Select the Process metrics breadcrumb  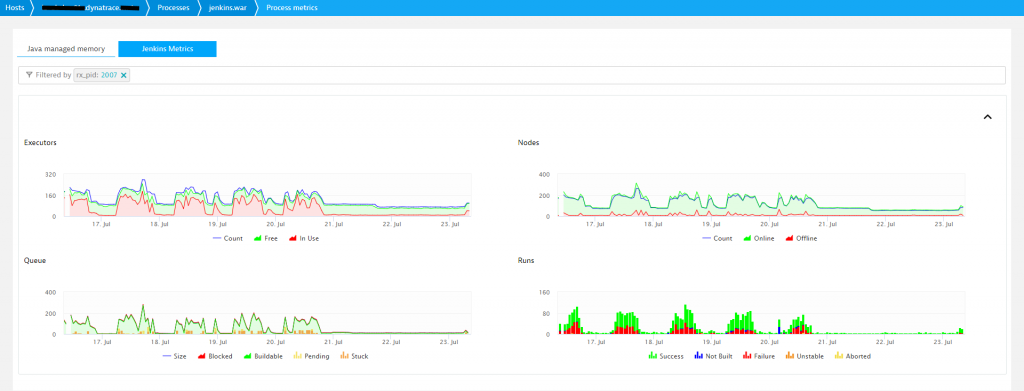click(x=291, y=7)
